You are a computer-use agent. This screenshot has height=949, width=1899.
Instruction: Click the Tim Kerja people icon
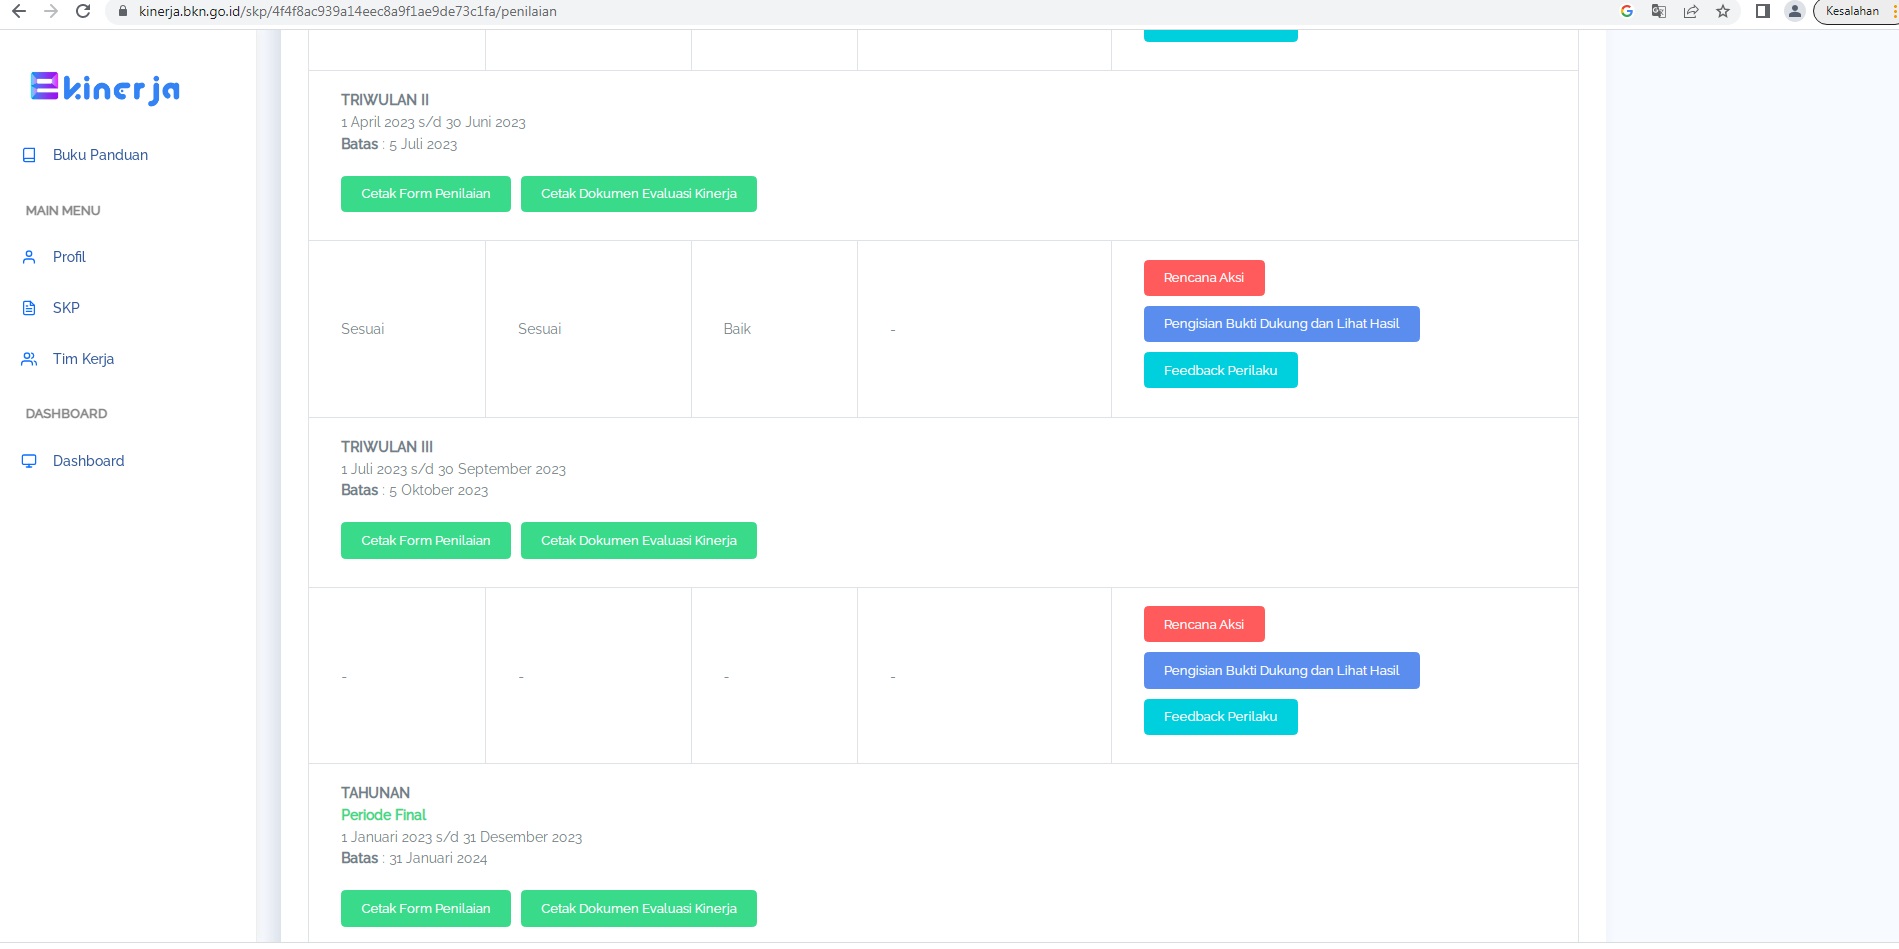point(29,359)
